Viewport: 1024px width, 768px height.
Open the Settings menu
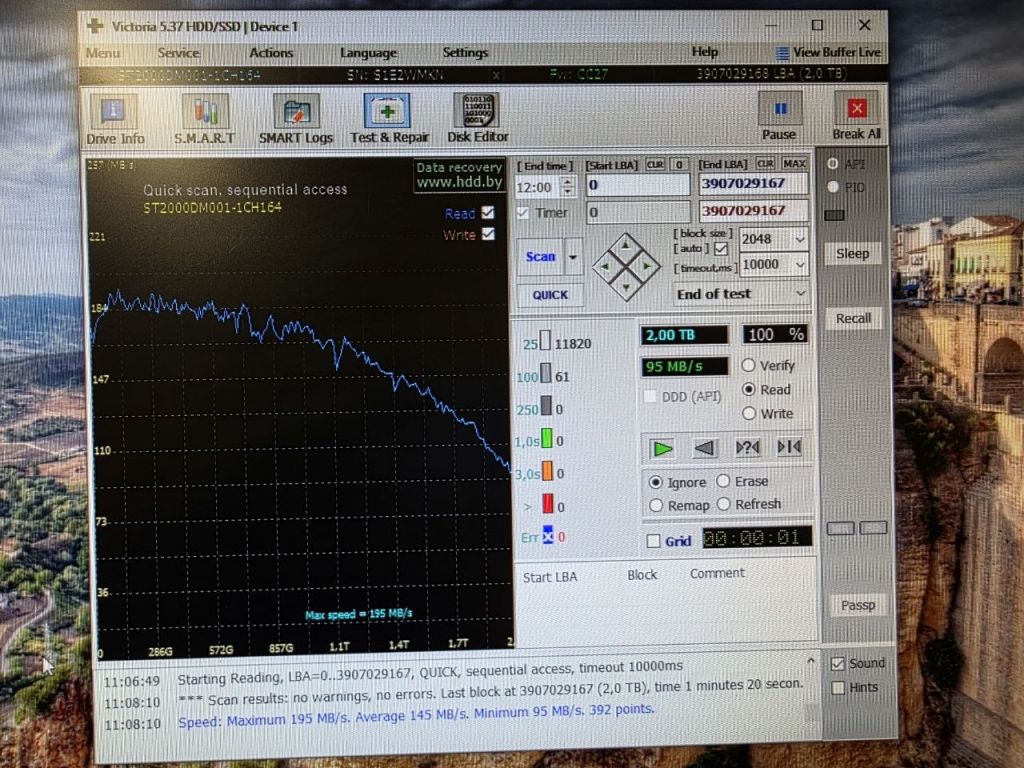465,52
